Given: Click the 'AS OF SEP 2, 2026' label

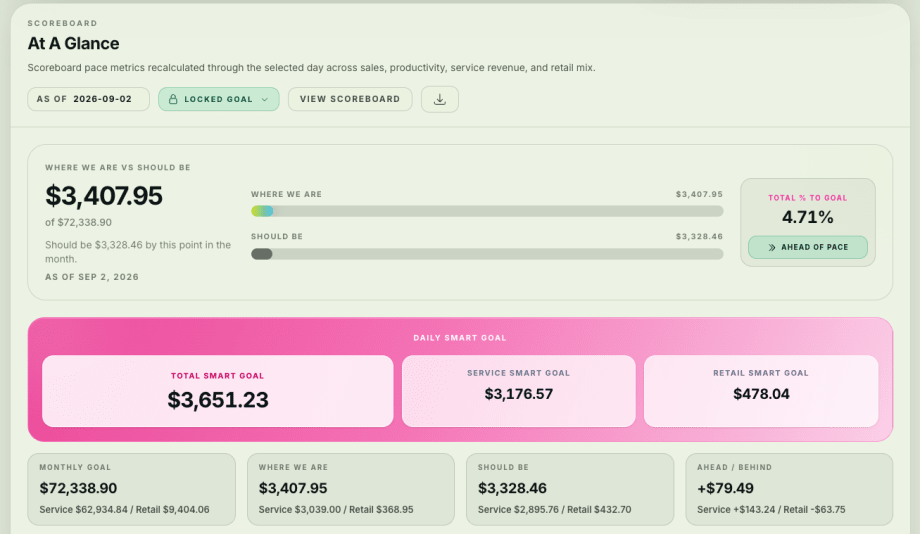Looking at the screenshot, I should [x=92, y=277].
